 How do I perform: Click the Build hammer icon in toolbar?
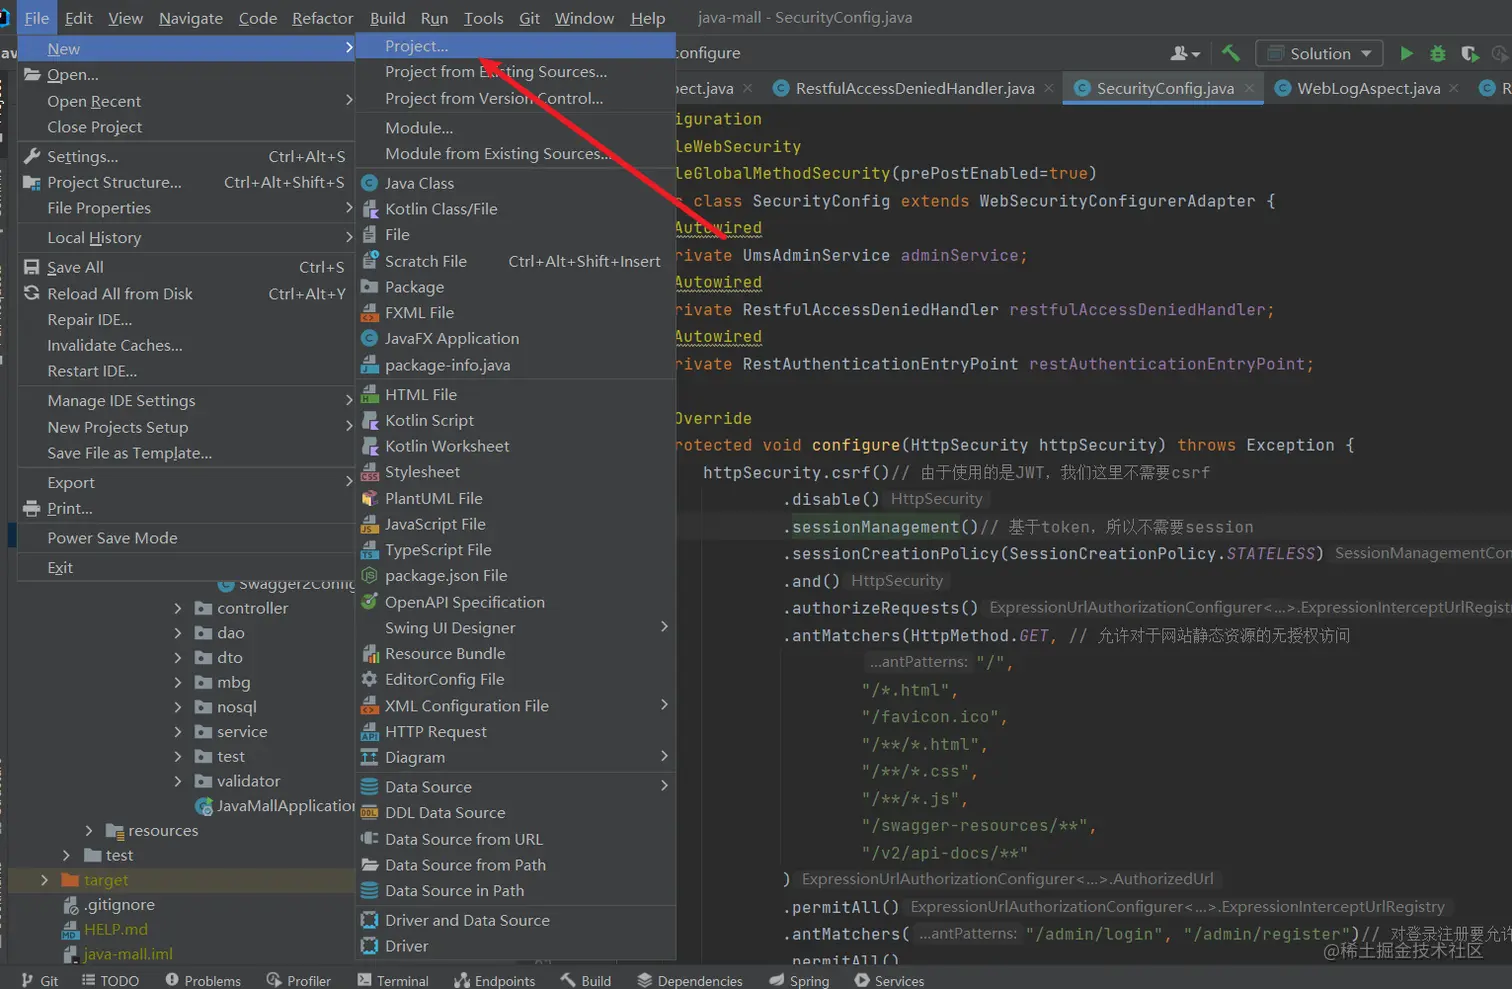(1231, 54)
